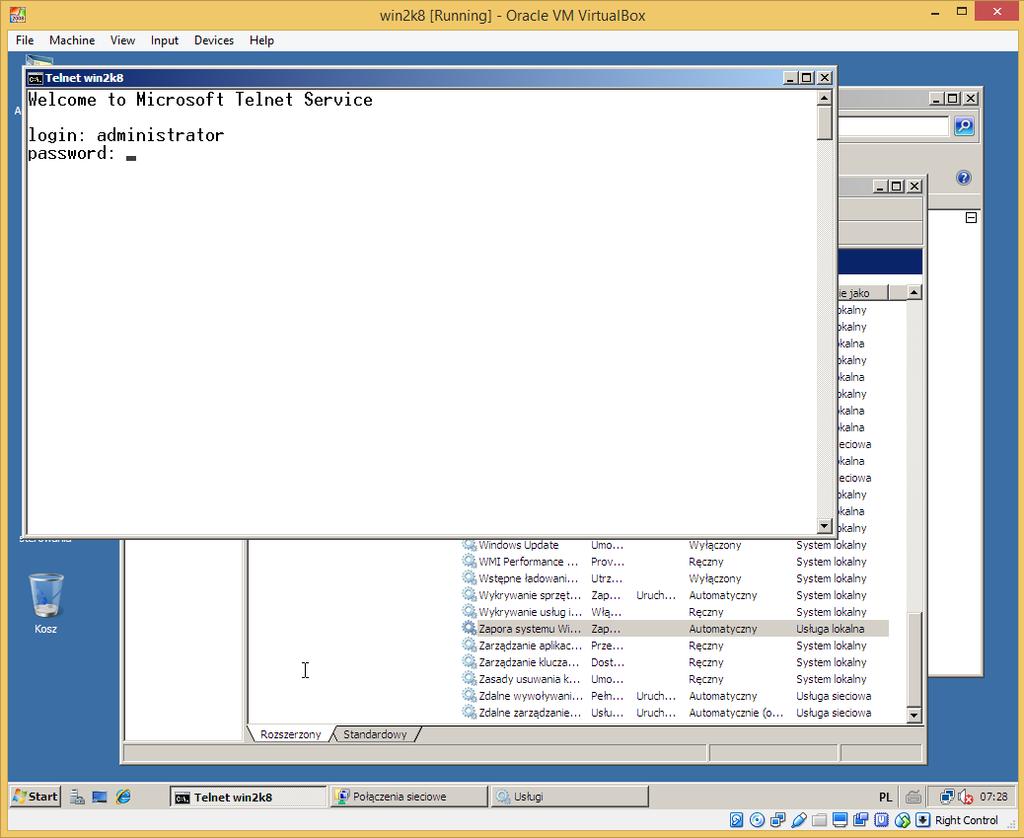Screen dimensions: 1024x838
Task: Open the Kosz recycle bin icon
Action: (46, 603)
